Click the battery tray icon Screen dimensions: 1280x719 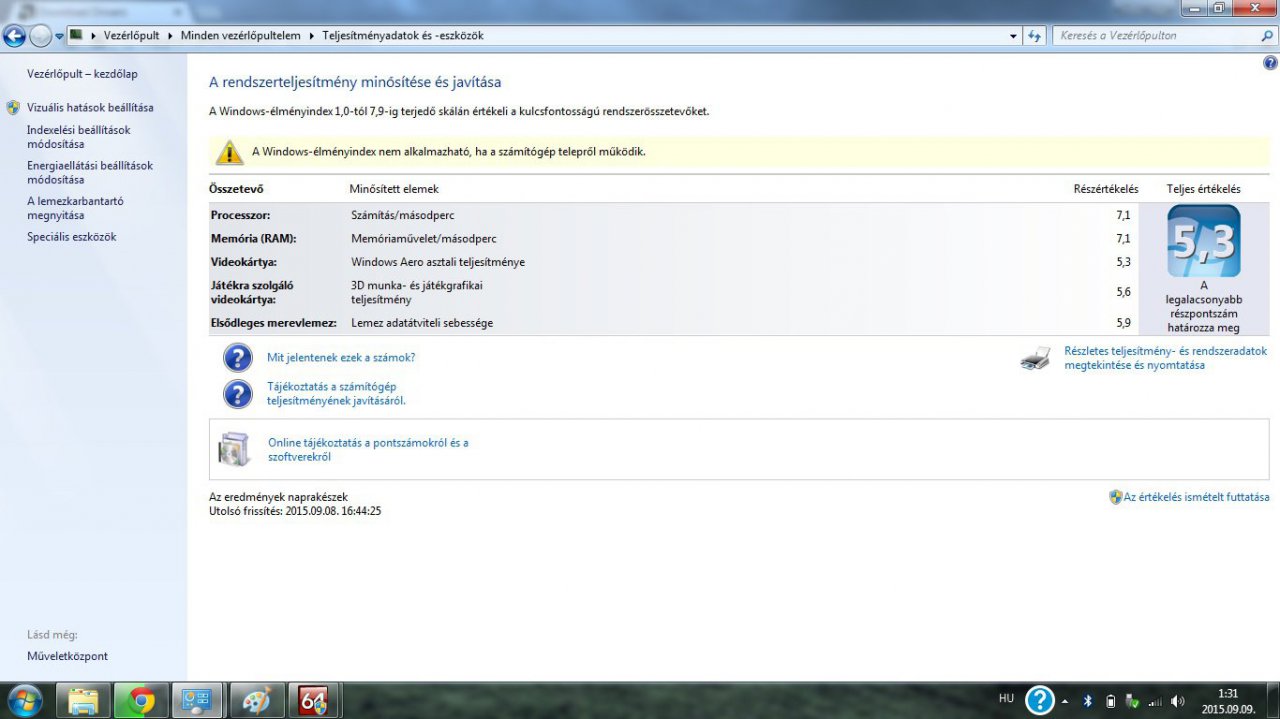[1110, 701]
